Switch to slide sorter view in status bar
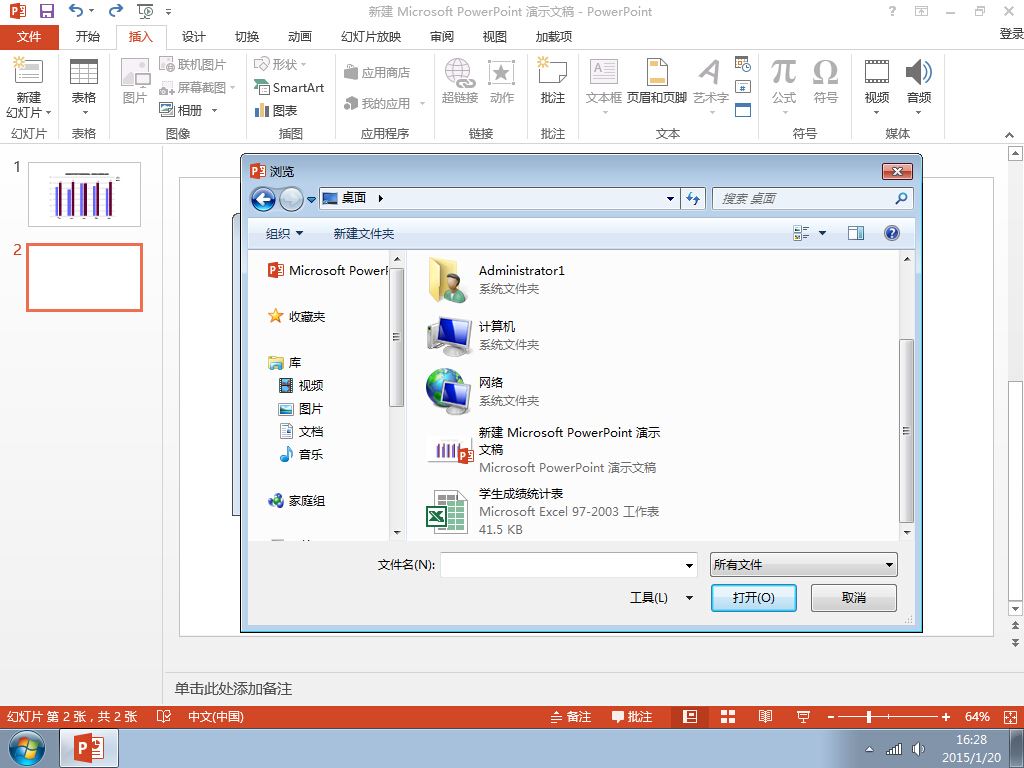The width and height of the screenshot is (1024, 768). [728, 716]
